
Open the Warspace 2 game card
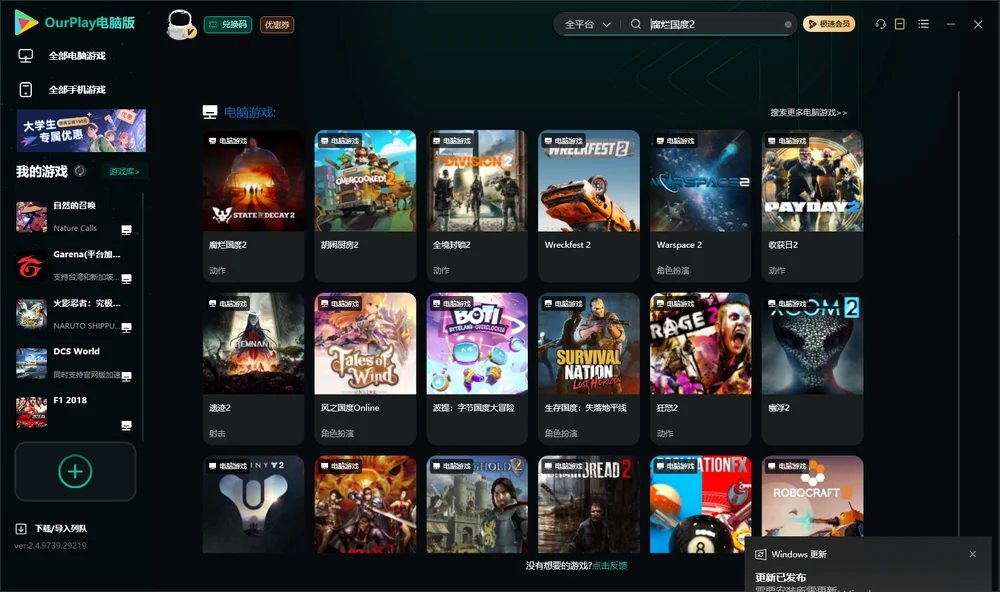(701, 206)
